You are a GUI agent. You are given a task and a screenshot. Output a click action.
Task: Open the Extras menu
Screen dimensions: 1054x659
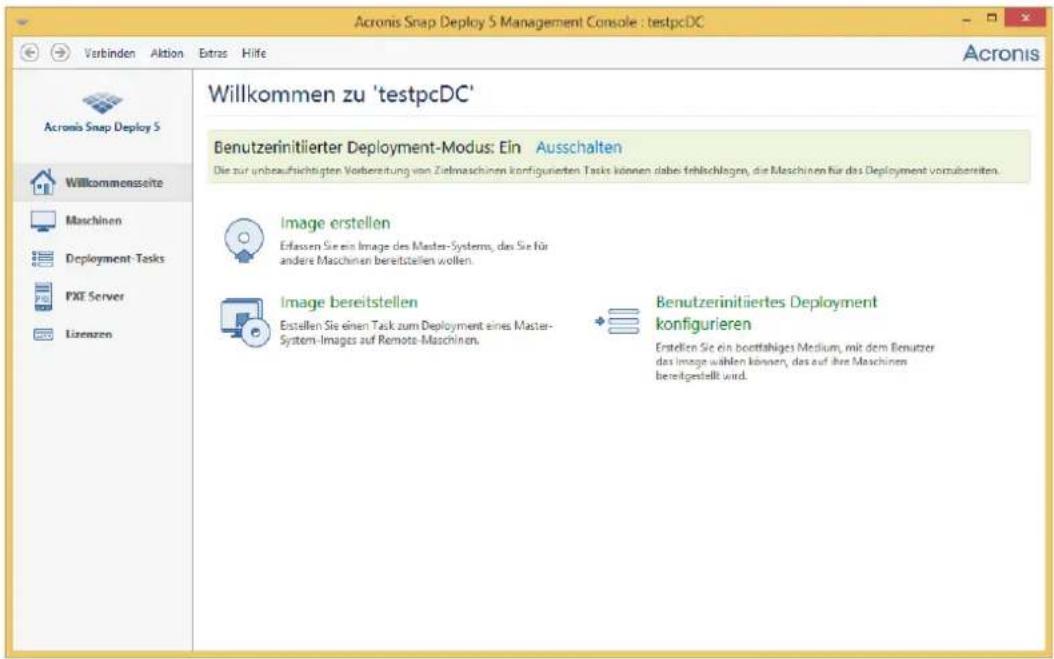click(x=213, y=53)
